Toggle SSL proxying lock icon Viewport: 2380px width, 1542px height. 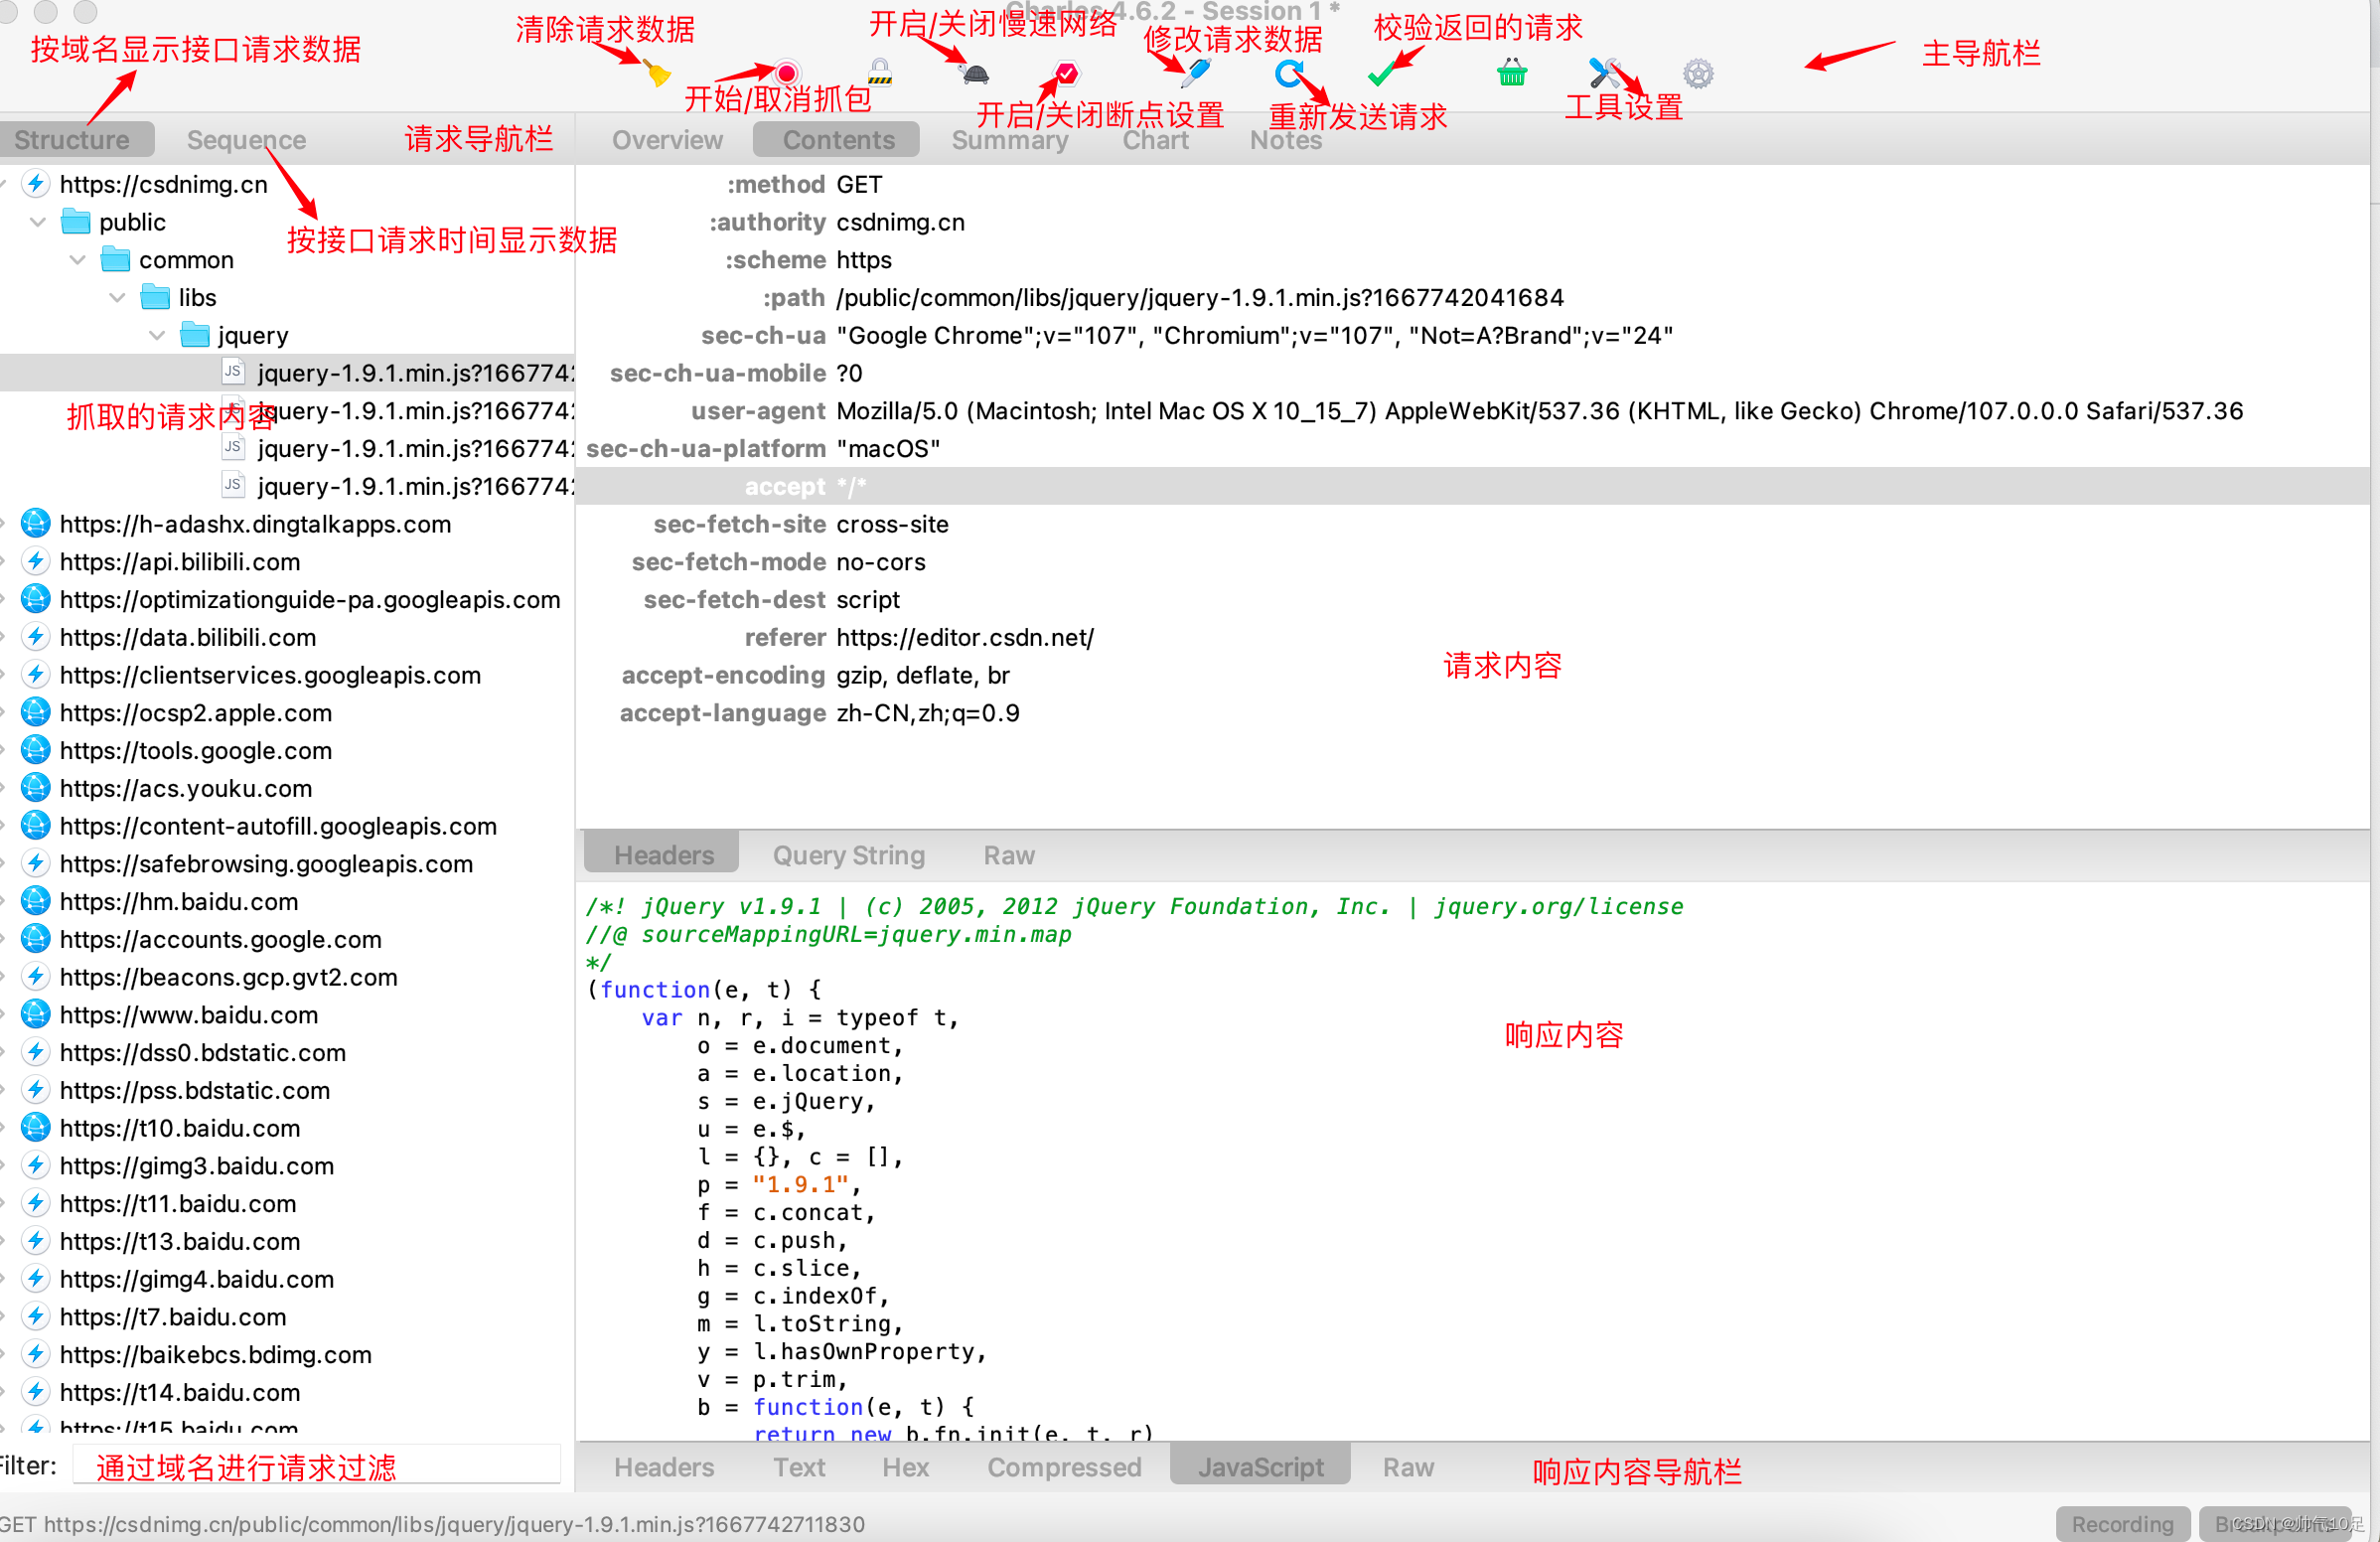point(879,72)
